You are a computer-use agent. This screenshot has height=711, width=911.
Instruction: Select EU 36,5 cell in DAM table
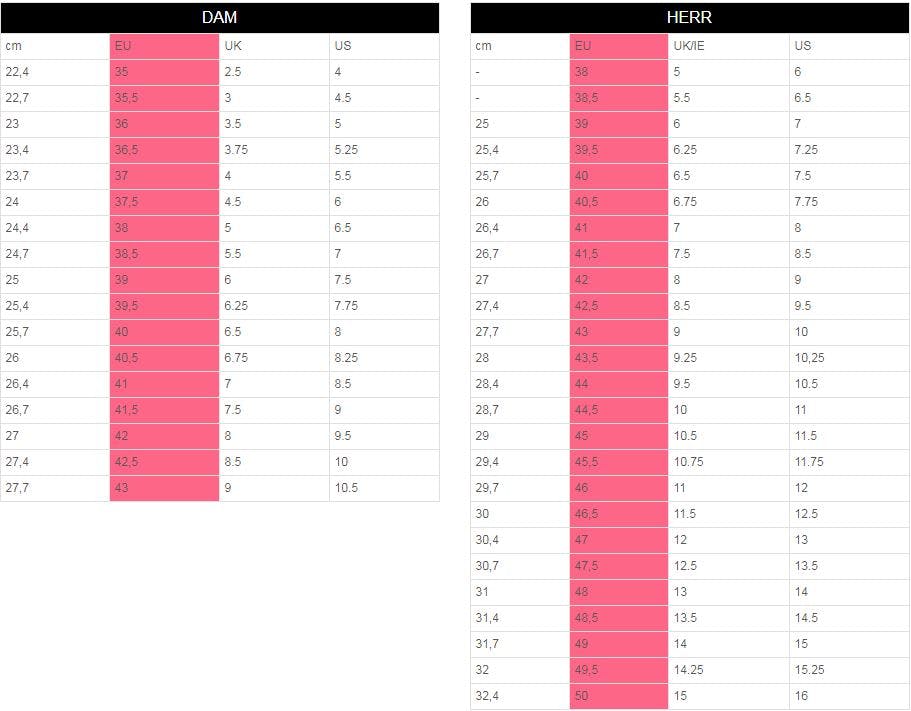[x=164, y=150]
